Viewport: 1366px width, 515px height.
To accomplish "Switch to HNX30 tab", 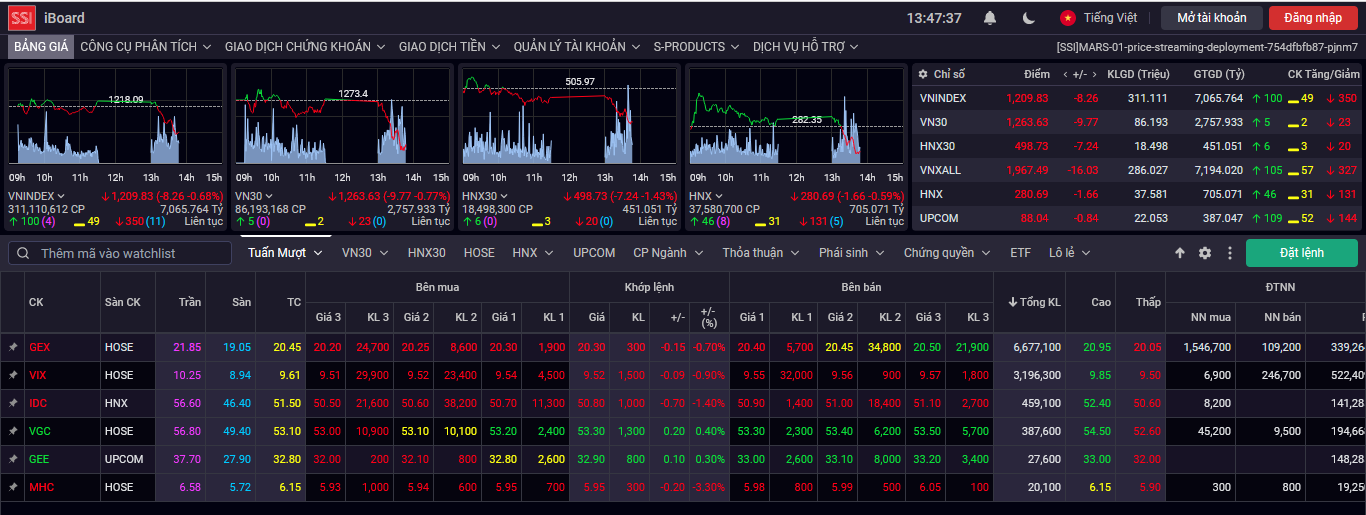I will tap(427, 253).
